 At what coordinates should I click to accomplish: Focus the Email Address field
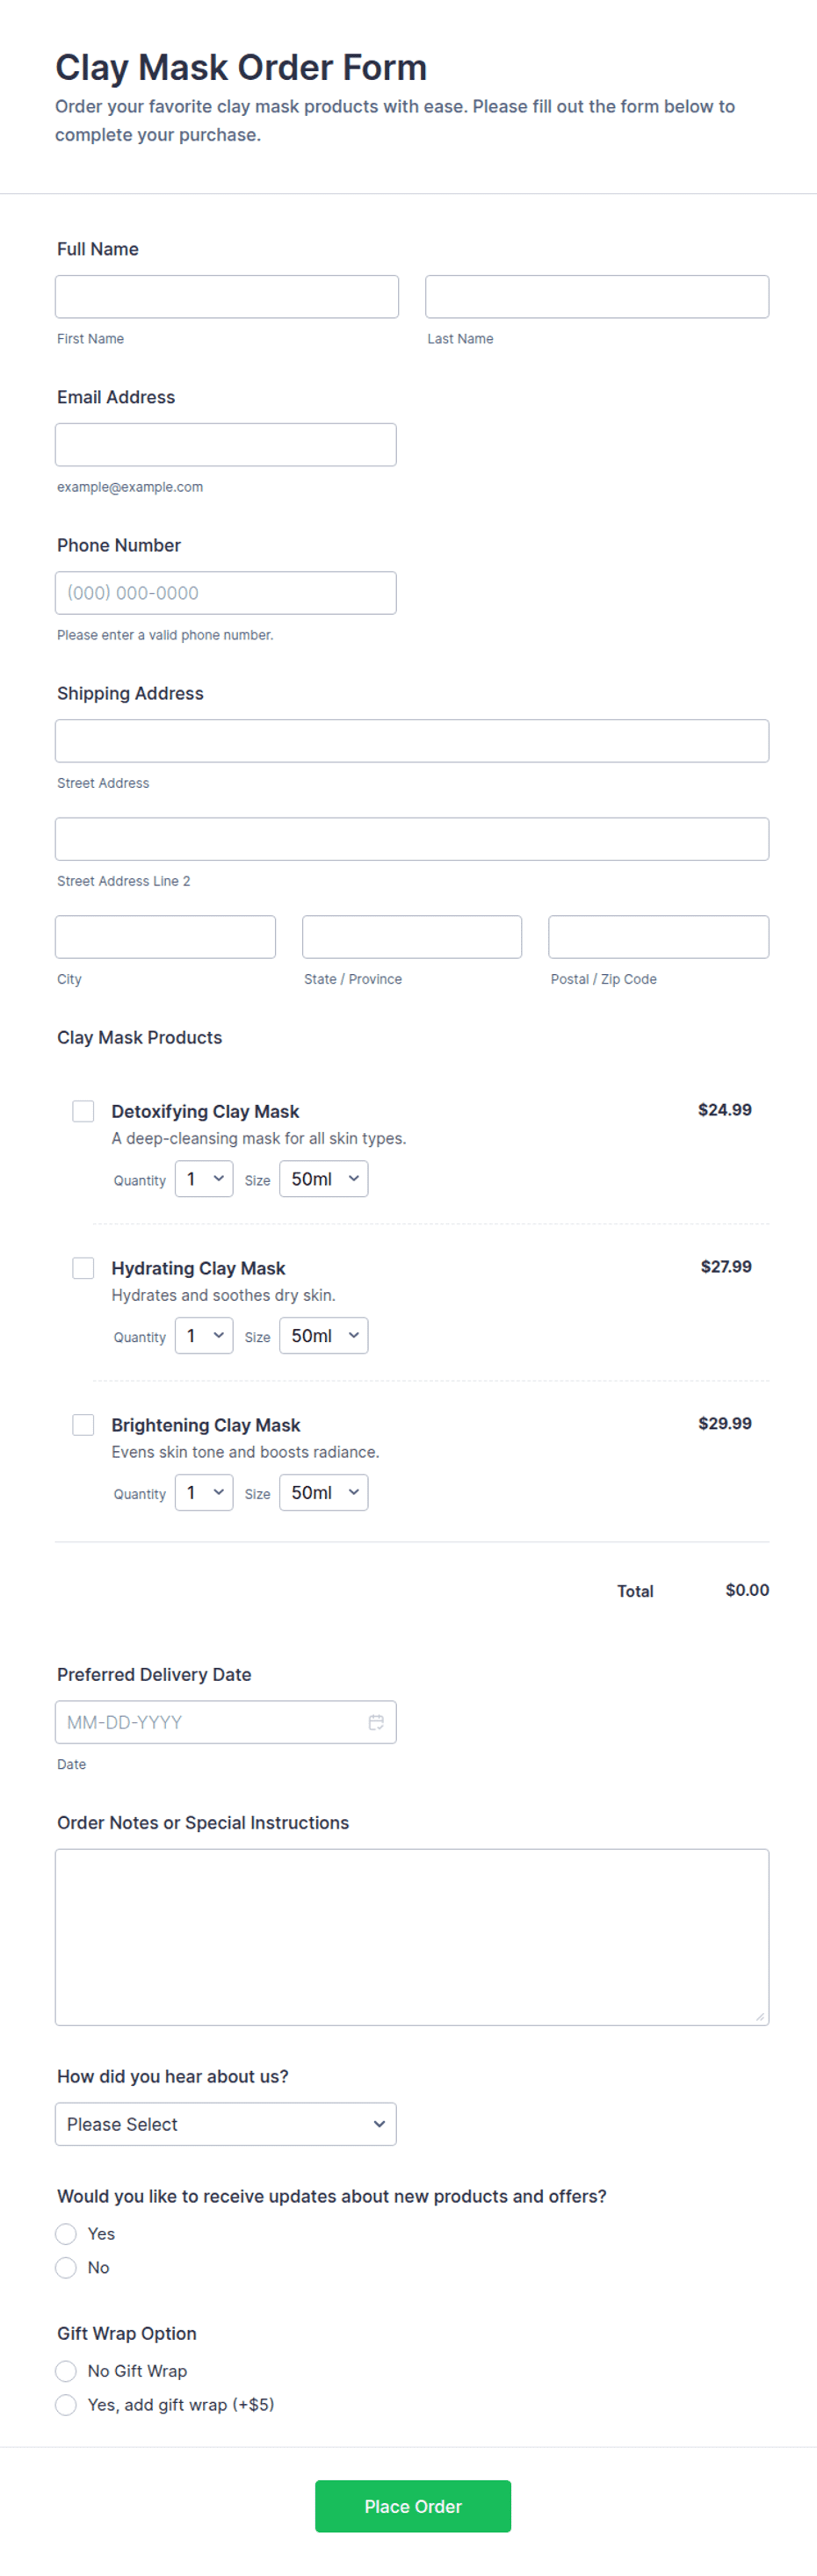tap(226, 445)
